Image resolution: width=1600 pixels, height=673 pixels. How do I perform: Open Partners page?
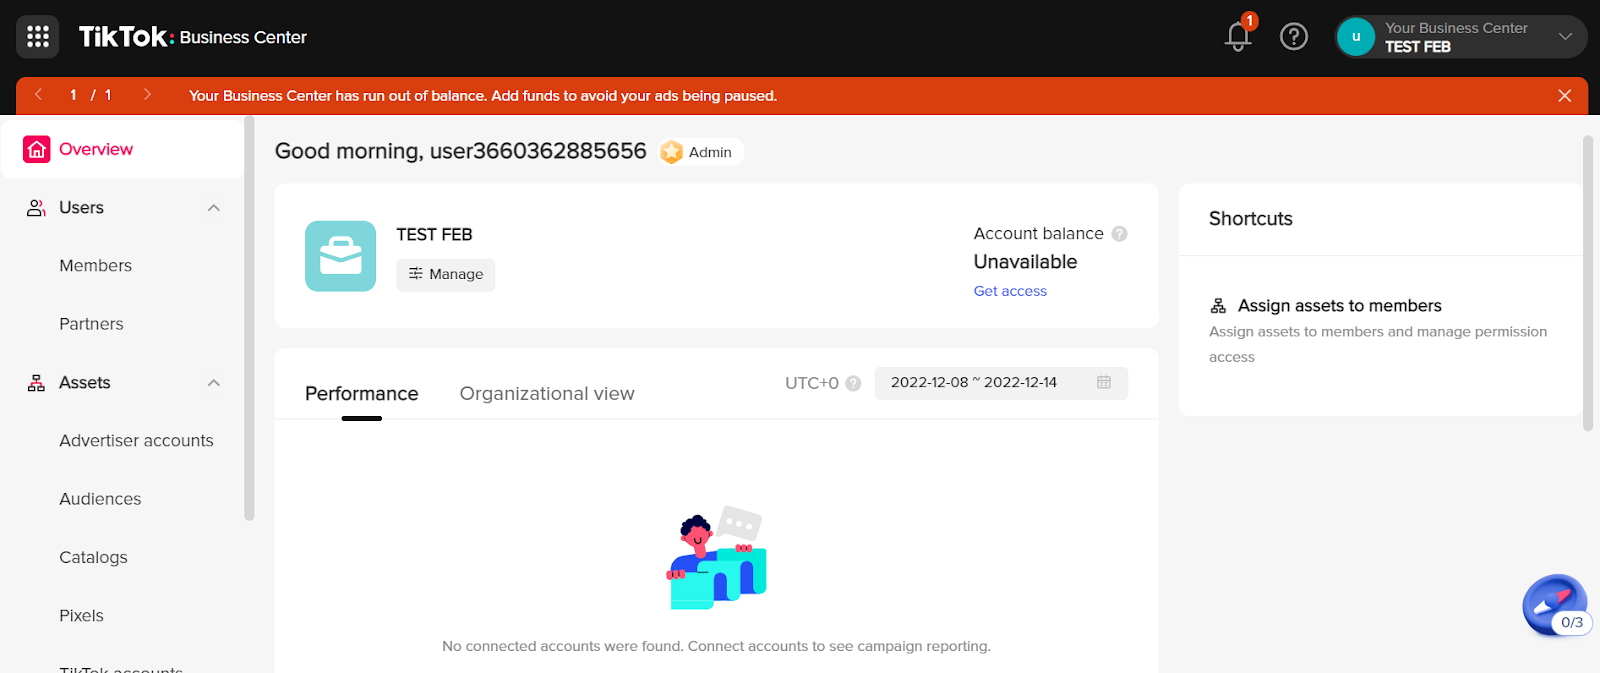[91, 324]
